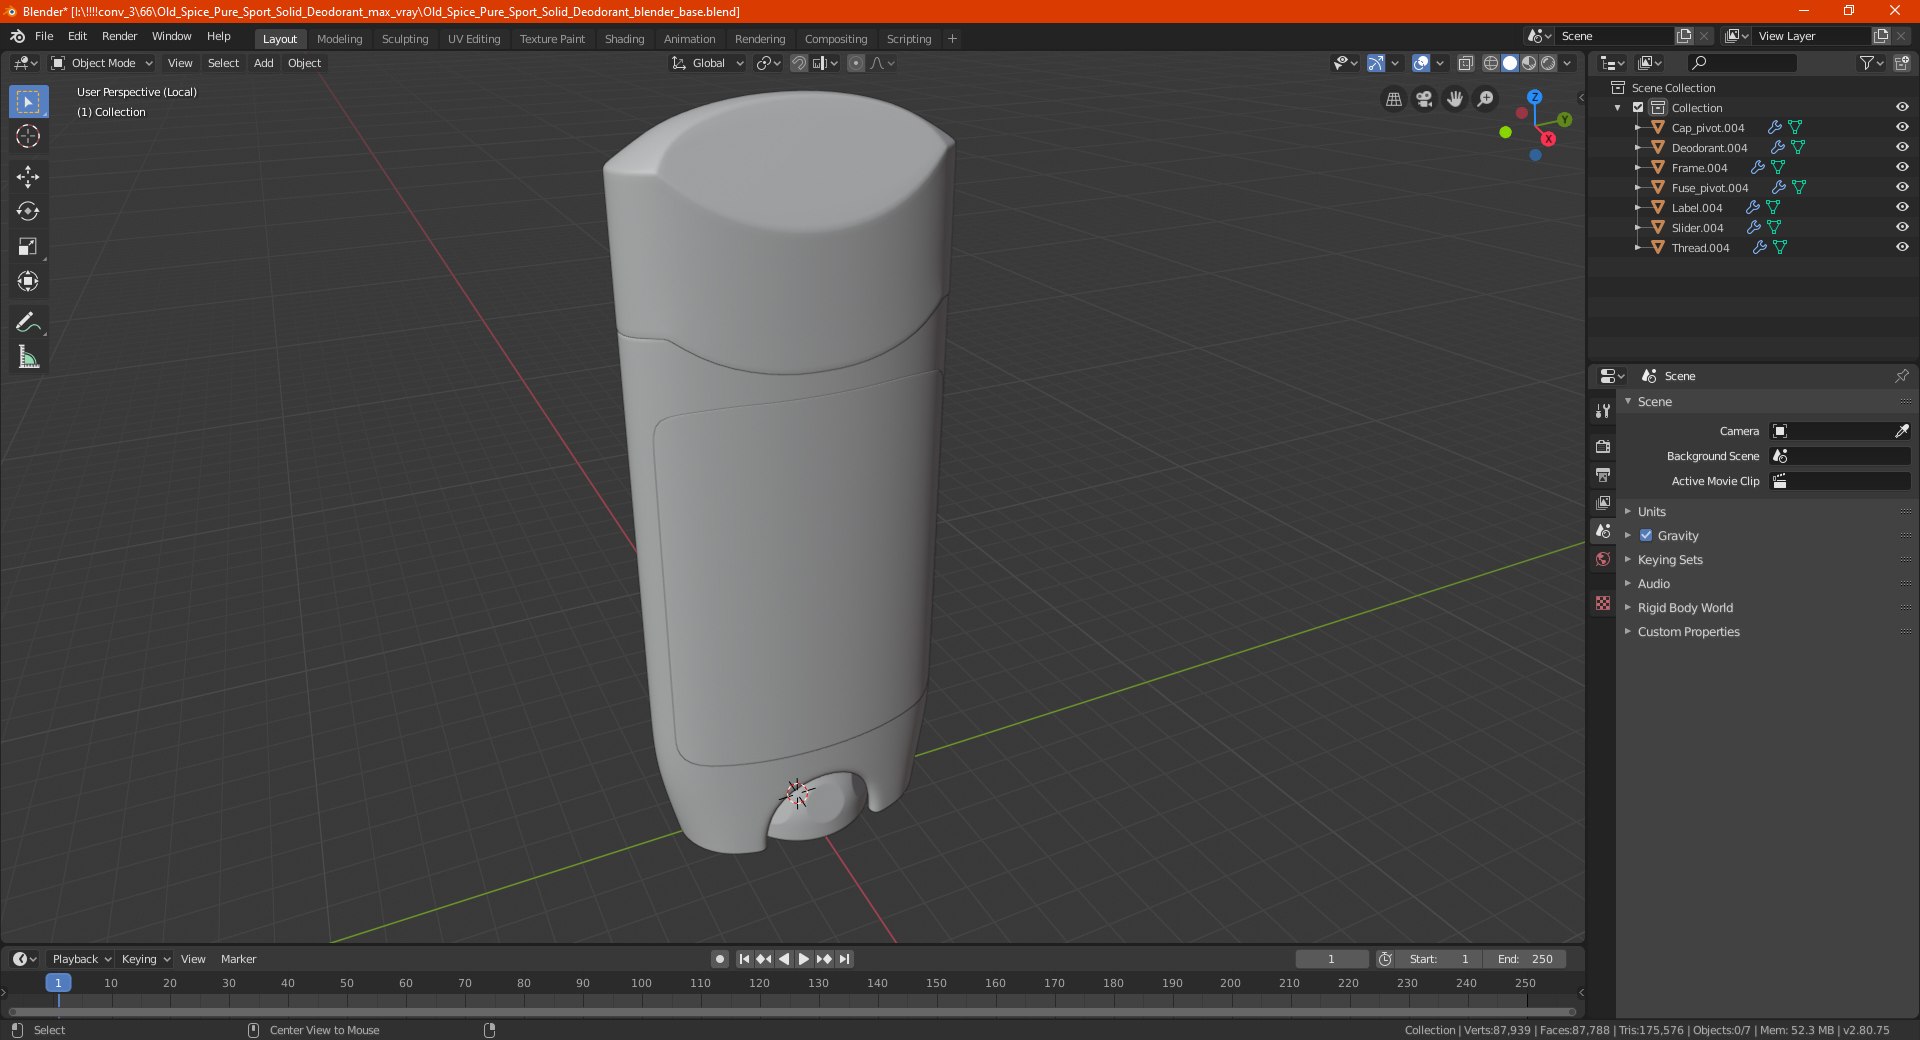Pin the Scene properties panel
The image size is (1920, 1040).
1901,376
